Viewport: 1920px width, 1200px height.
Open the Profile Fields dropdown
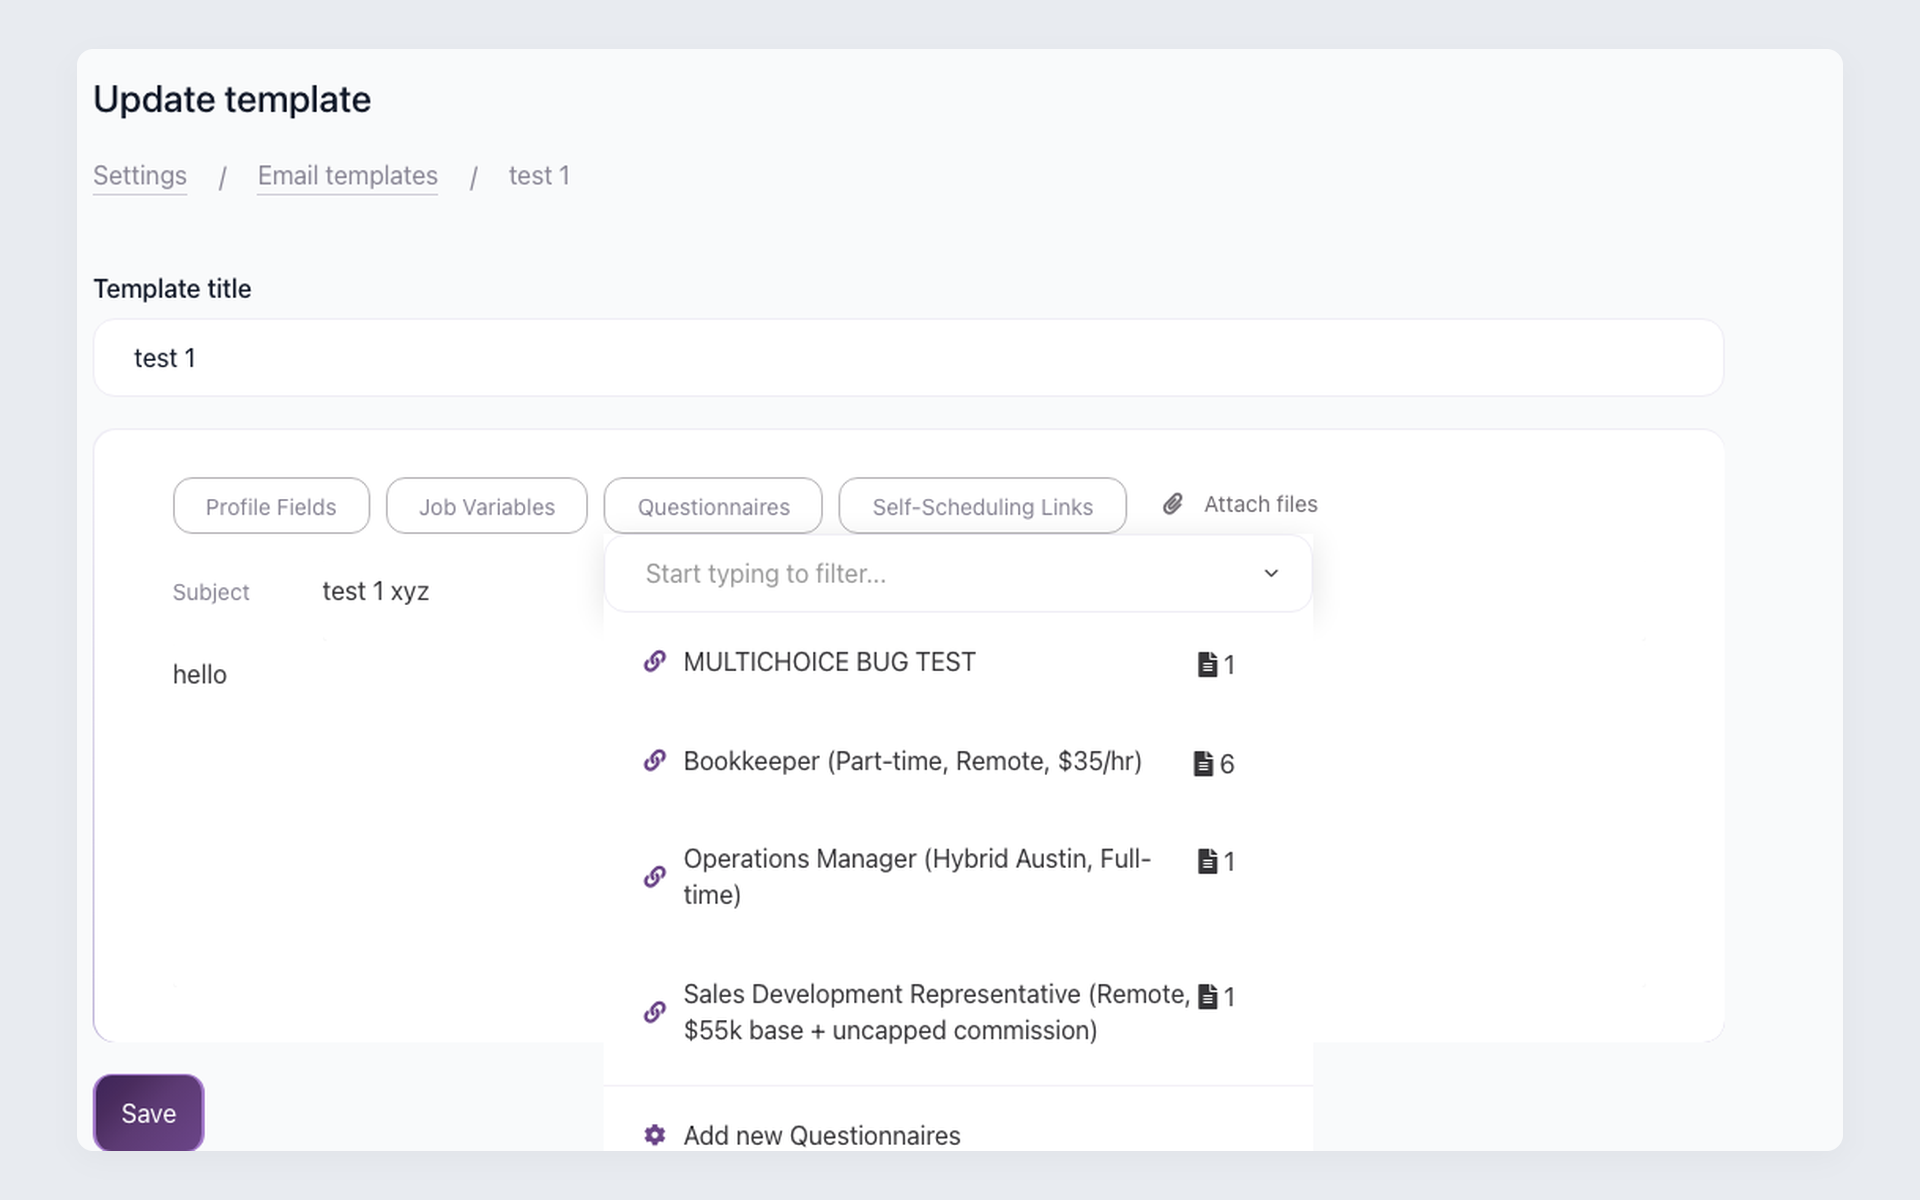271,506
